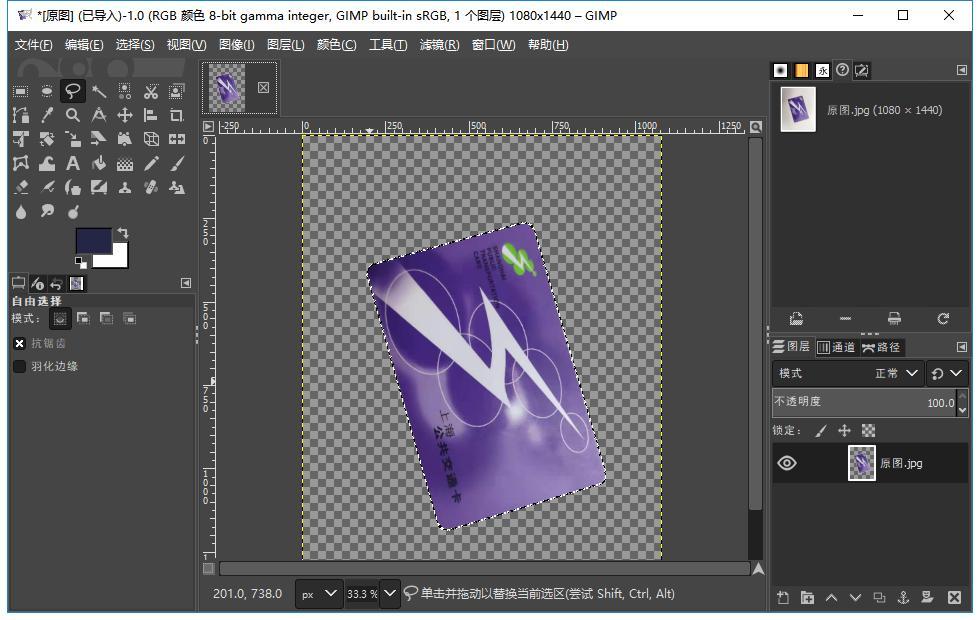Viewport: 980px width, 620px height.
Task: Select the Free Select lasso tool
Action: coord(72,91)
